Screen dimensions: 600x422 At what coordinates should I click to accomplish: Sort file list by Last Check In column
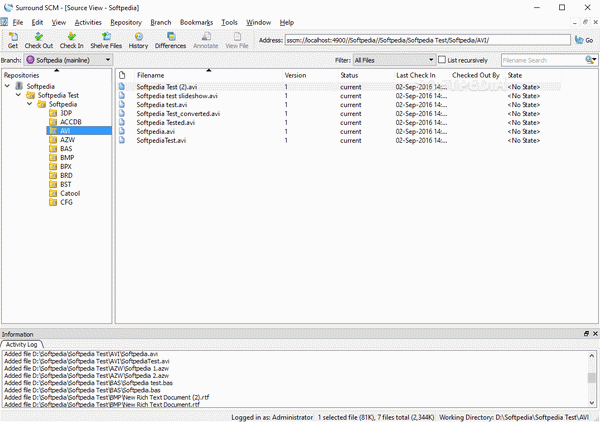pos(415,75)
